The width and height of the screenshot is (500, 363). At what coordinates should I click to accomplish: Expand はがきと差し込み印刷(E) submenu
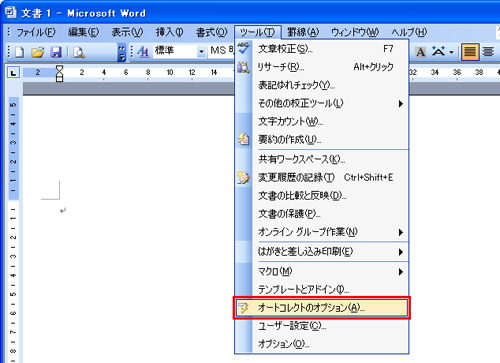[322, 252]
